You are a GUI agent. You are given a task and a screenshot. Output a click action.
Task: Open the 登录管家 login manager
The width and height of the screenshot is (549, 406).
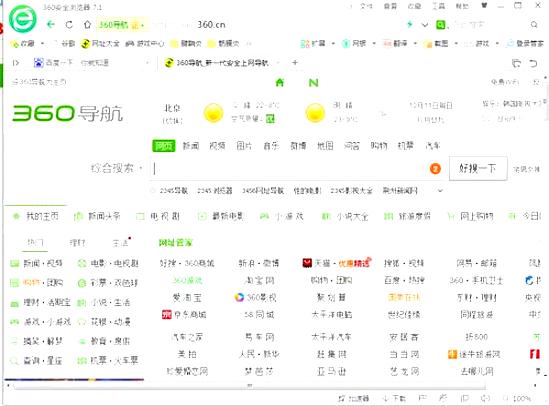click(x=525, y=43)
